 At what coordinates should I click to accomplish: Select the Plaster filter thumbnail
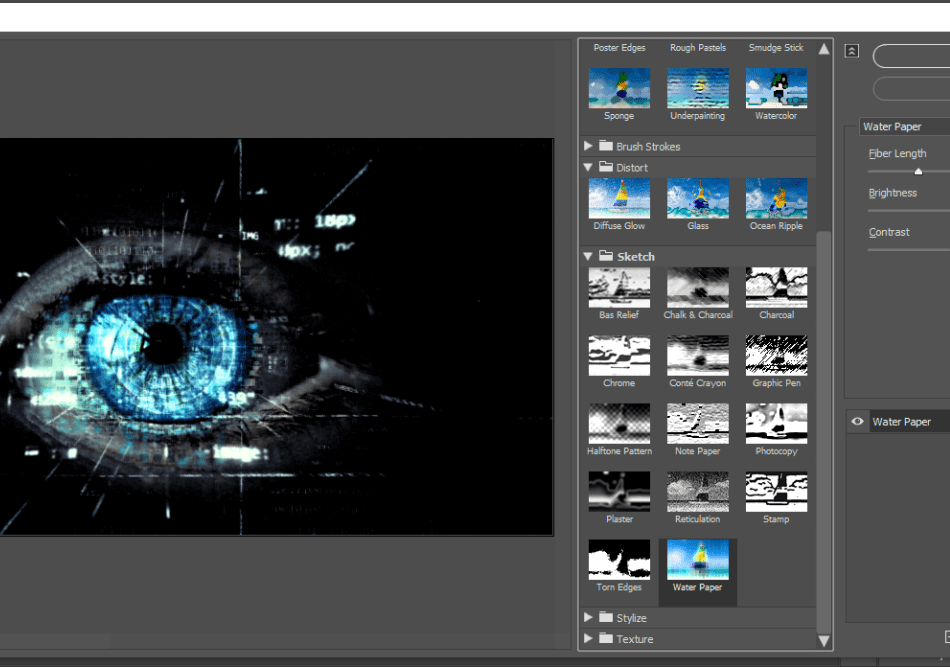tap(619, 491)
